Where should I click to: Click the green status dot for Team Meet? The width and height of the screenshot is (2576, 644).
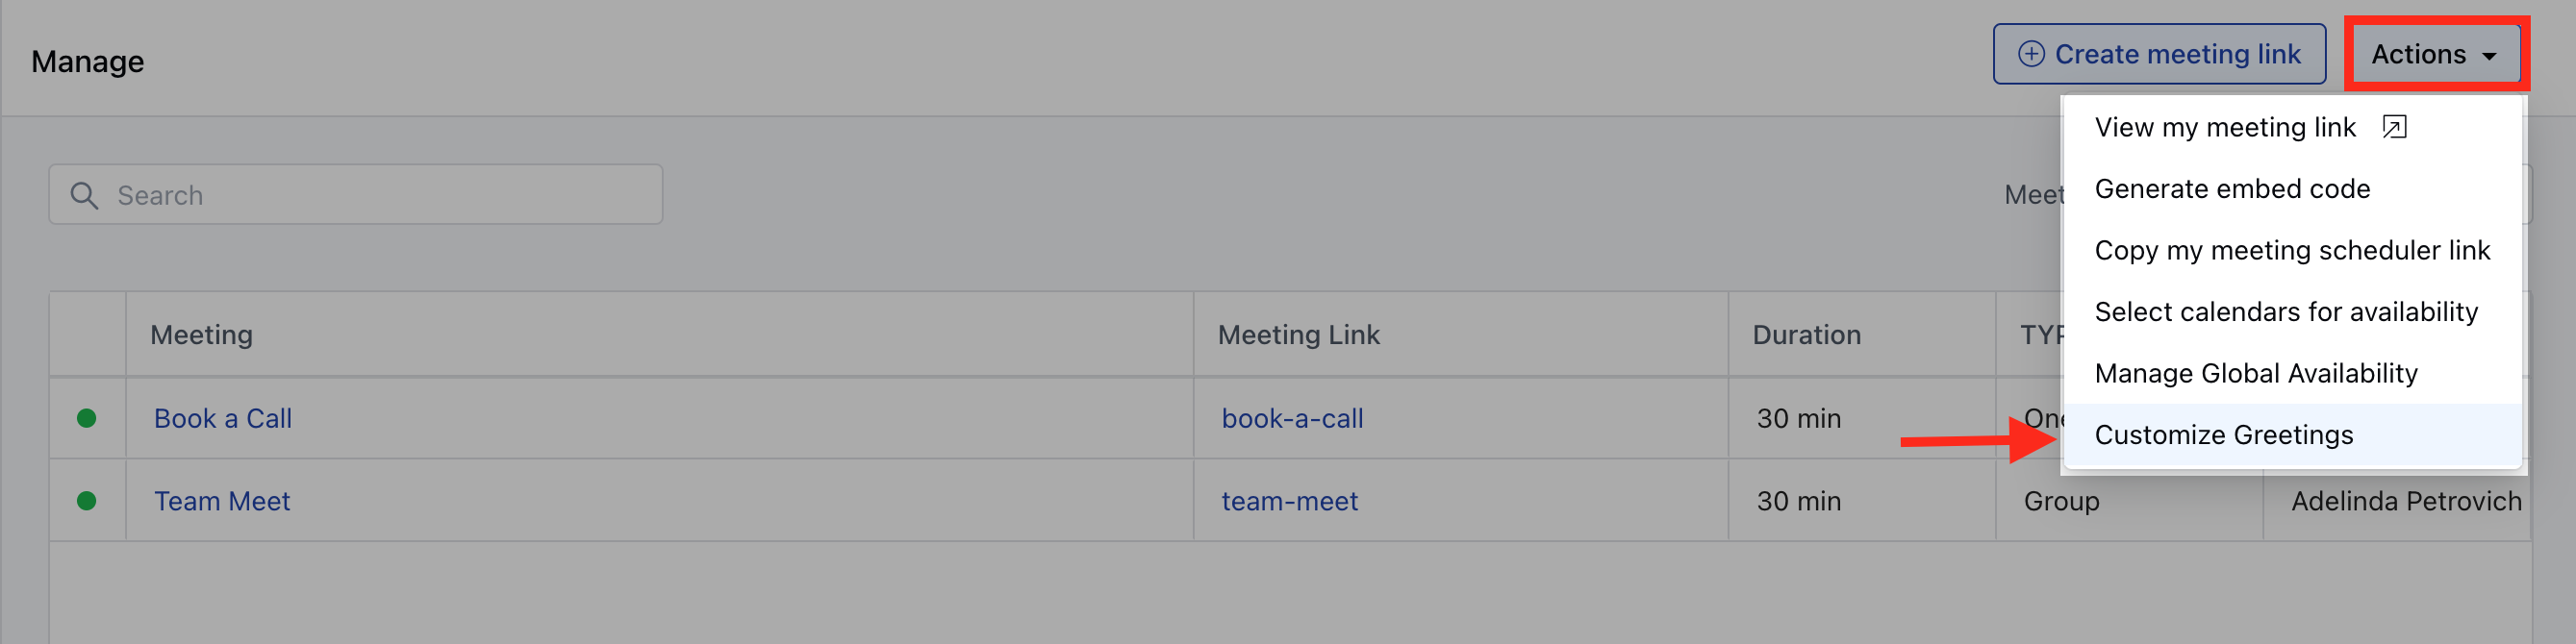point(87,501)
